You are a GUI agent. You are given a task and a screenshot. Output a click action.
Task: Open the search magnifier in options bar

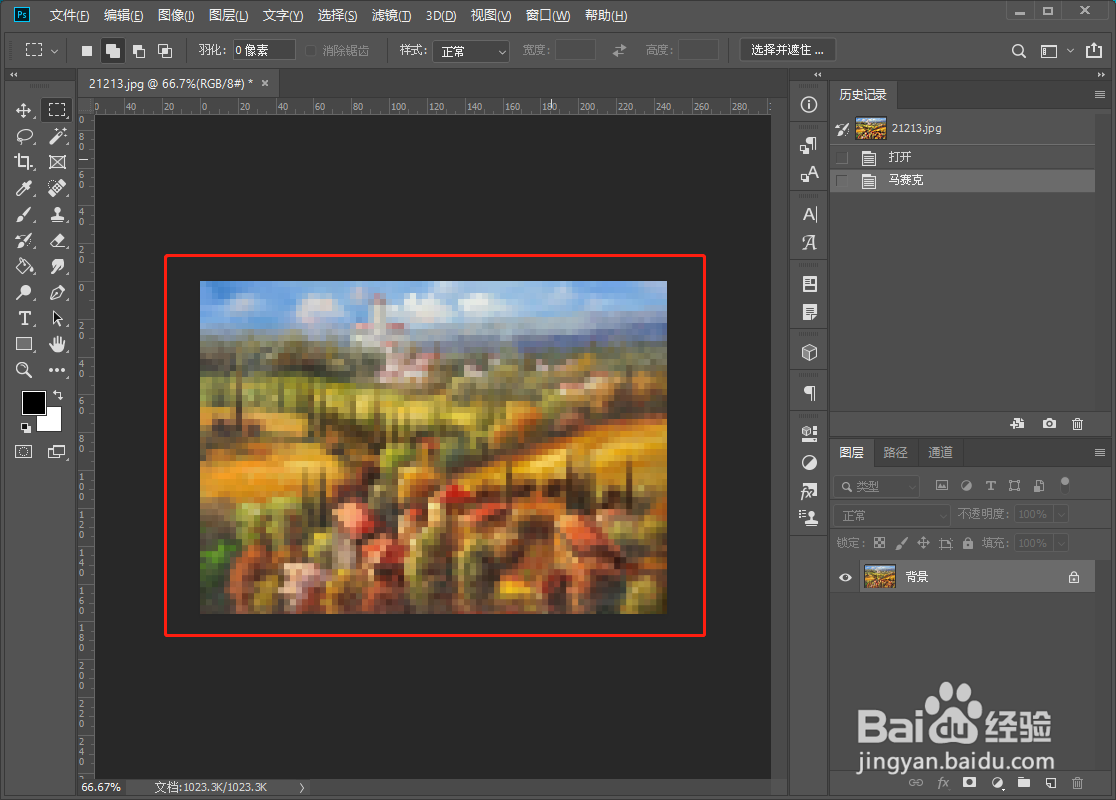pos(1018,51)
